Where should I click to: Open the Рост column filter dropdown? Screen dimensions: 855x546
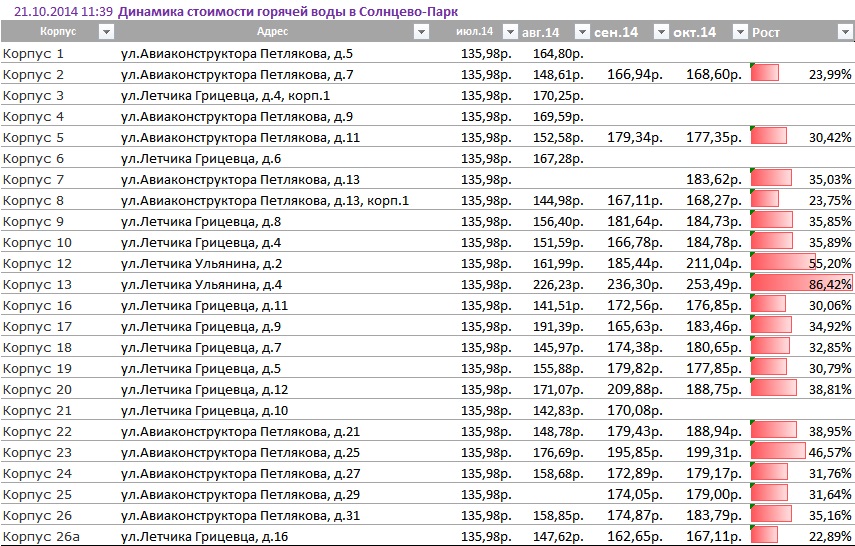coord(844,32)
